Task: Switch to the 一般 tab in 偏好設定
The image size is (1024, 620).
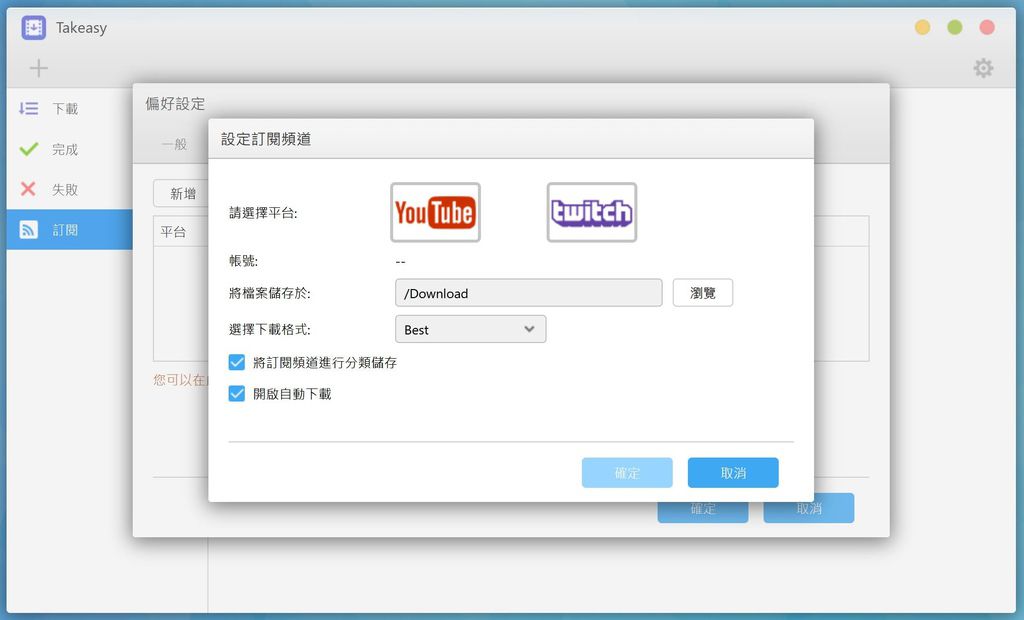Action: (174, 144)
